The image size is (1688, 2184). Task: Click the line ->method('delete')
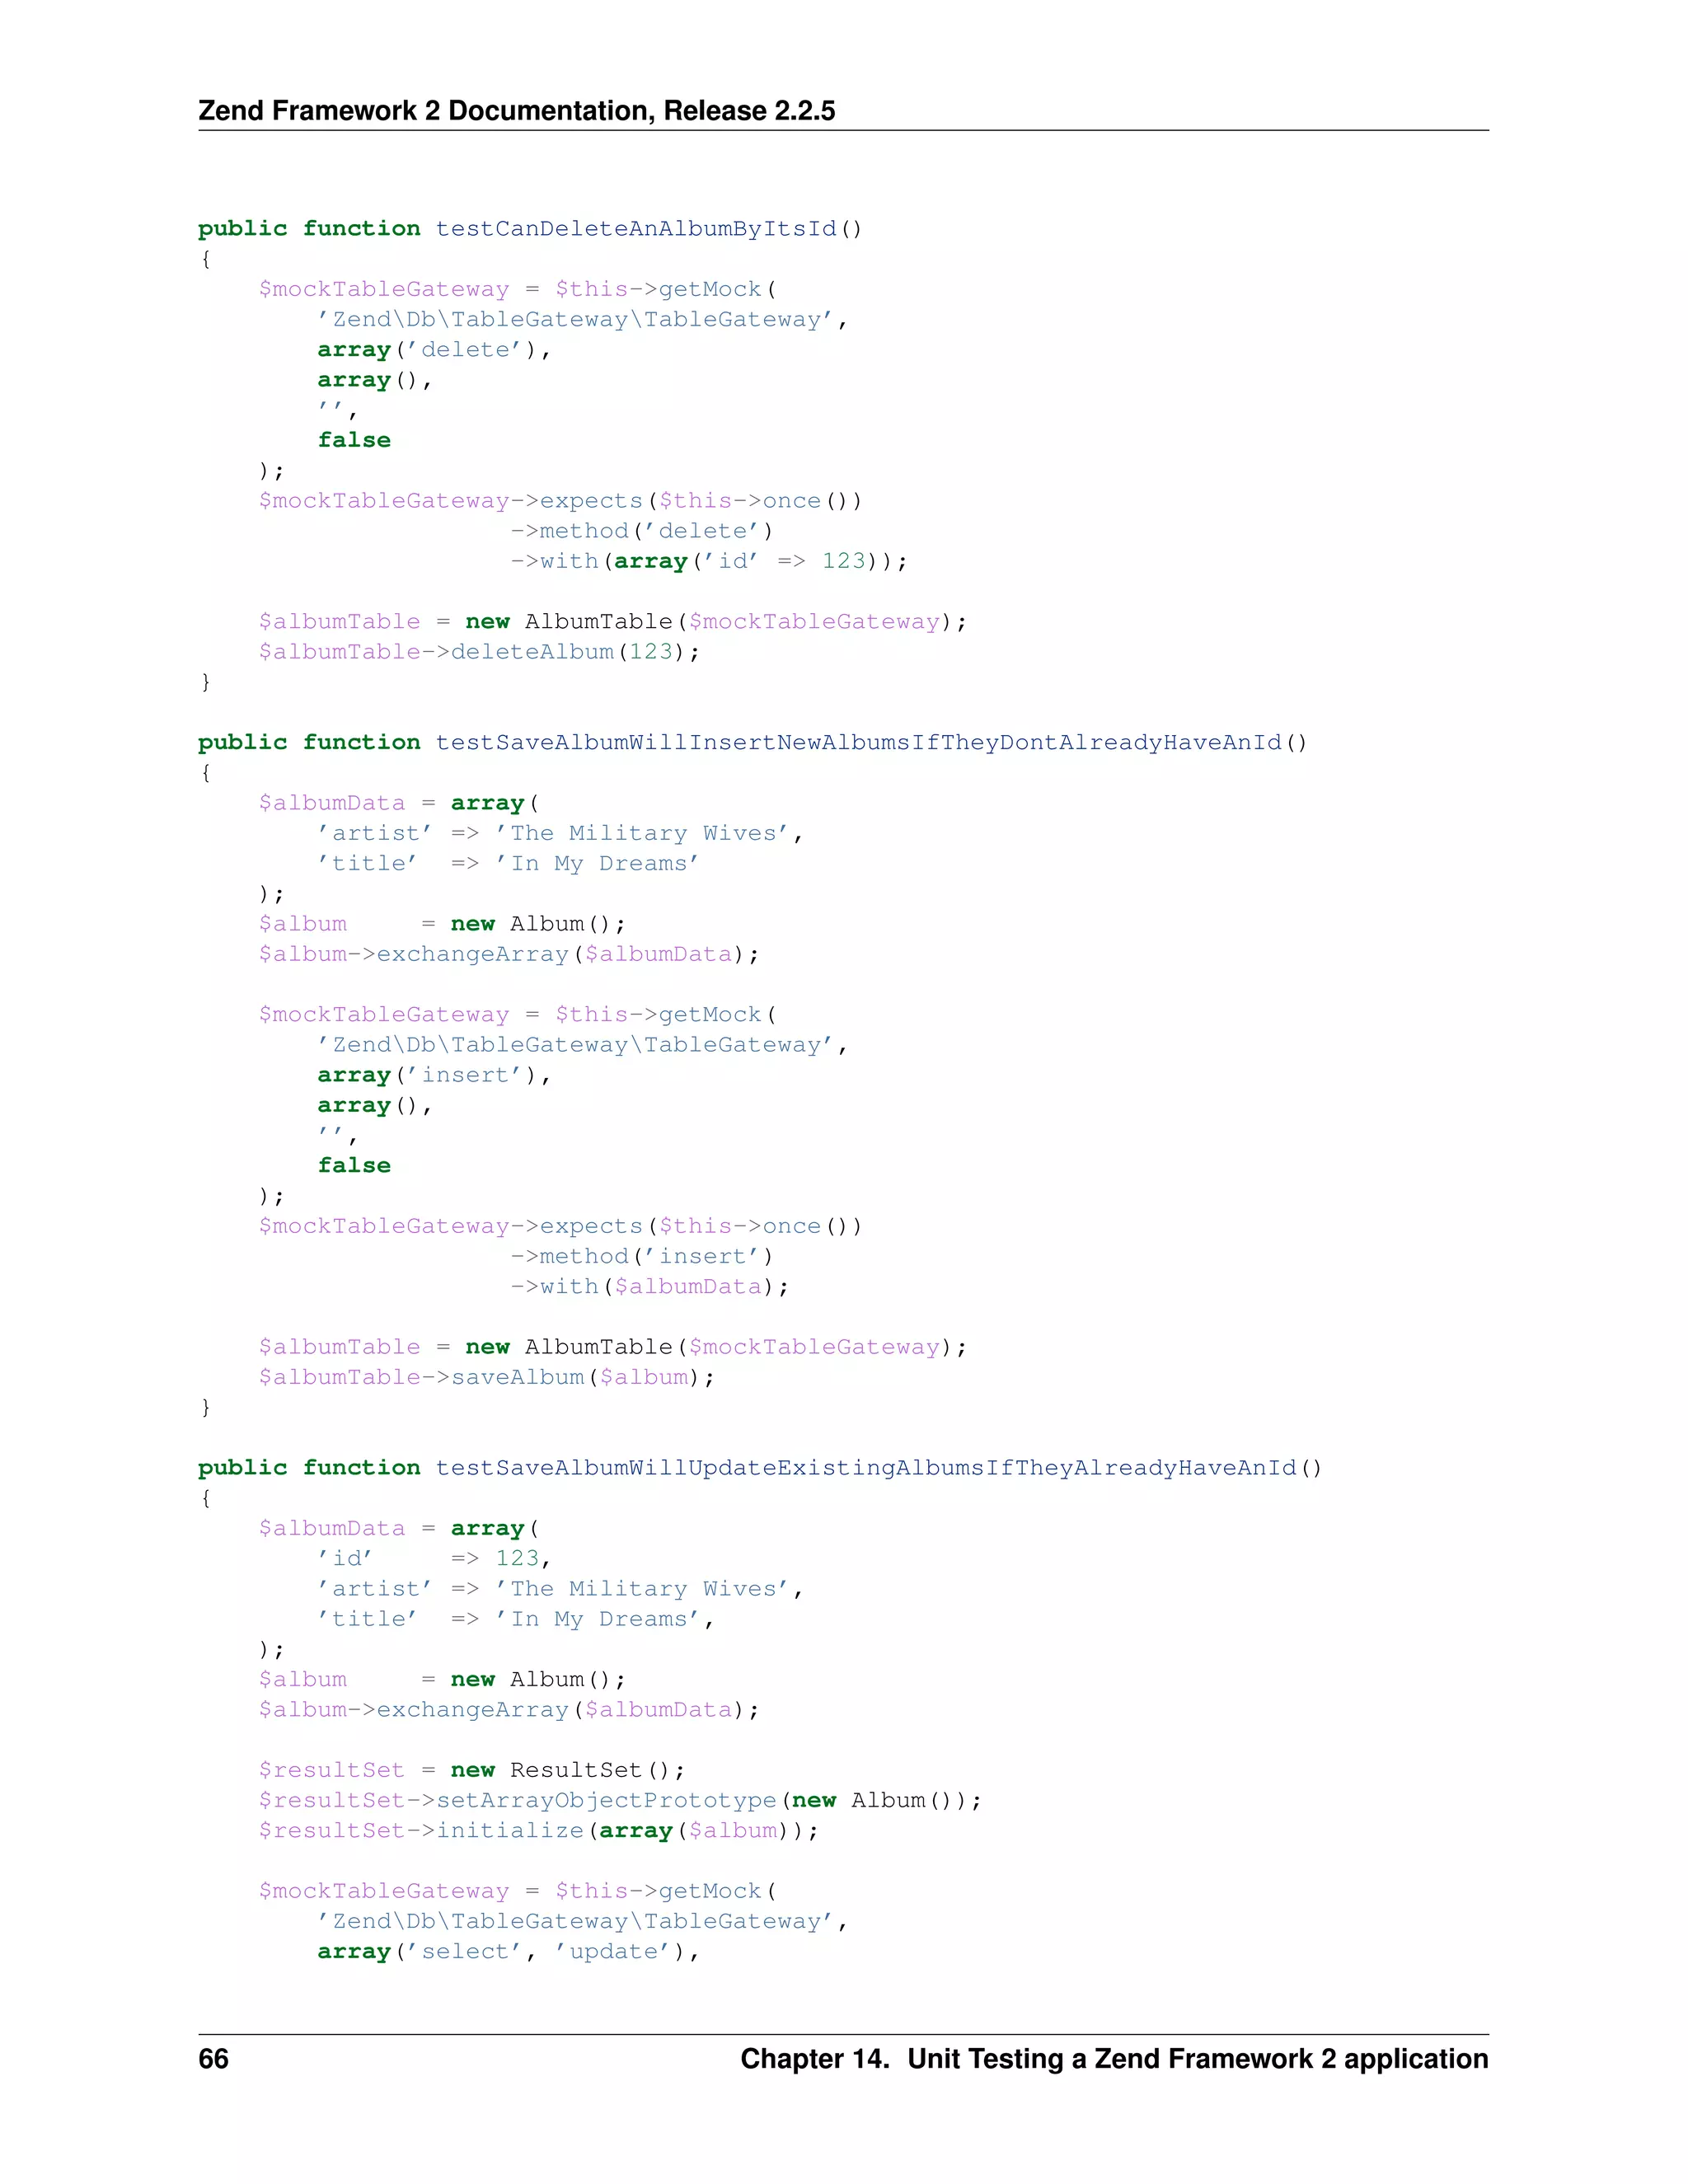pos(641,531)
